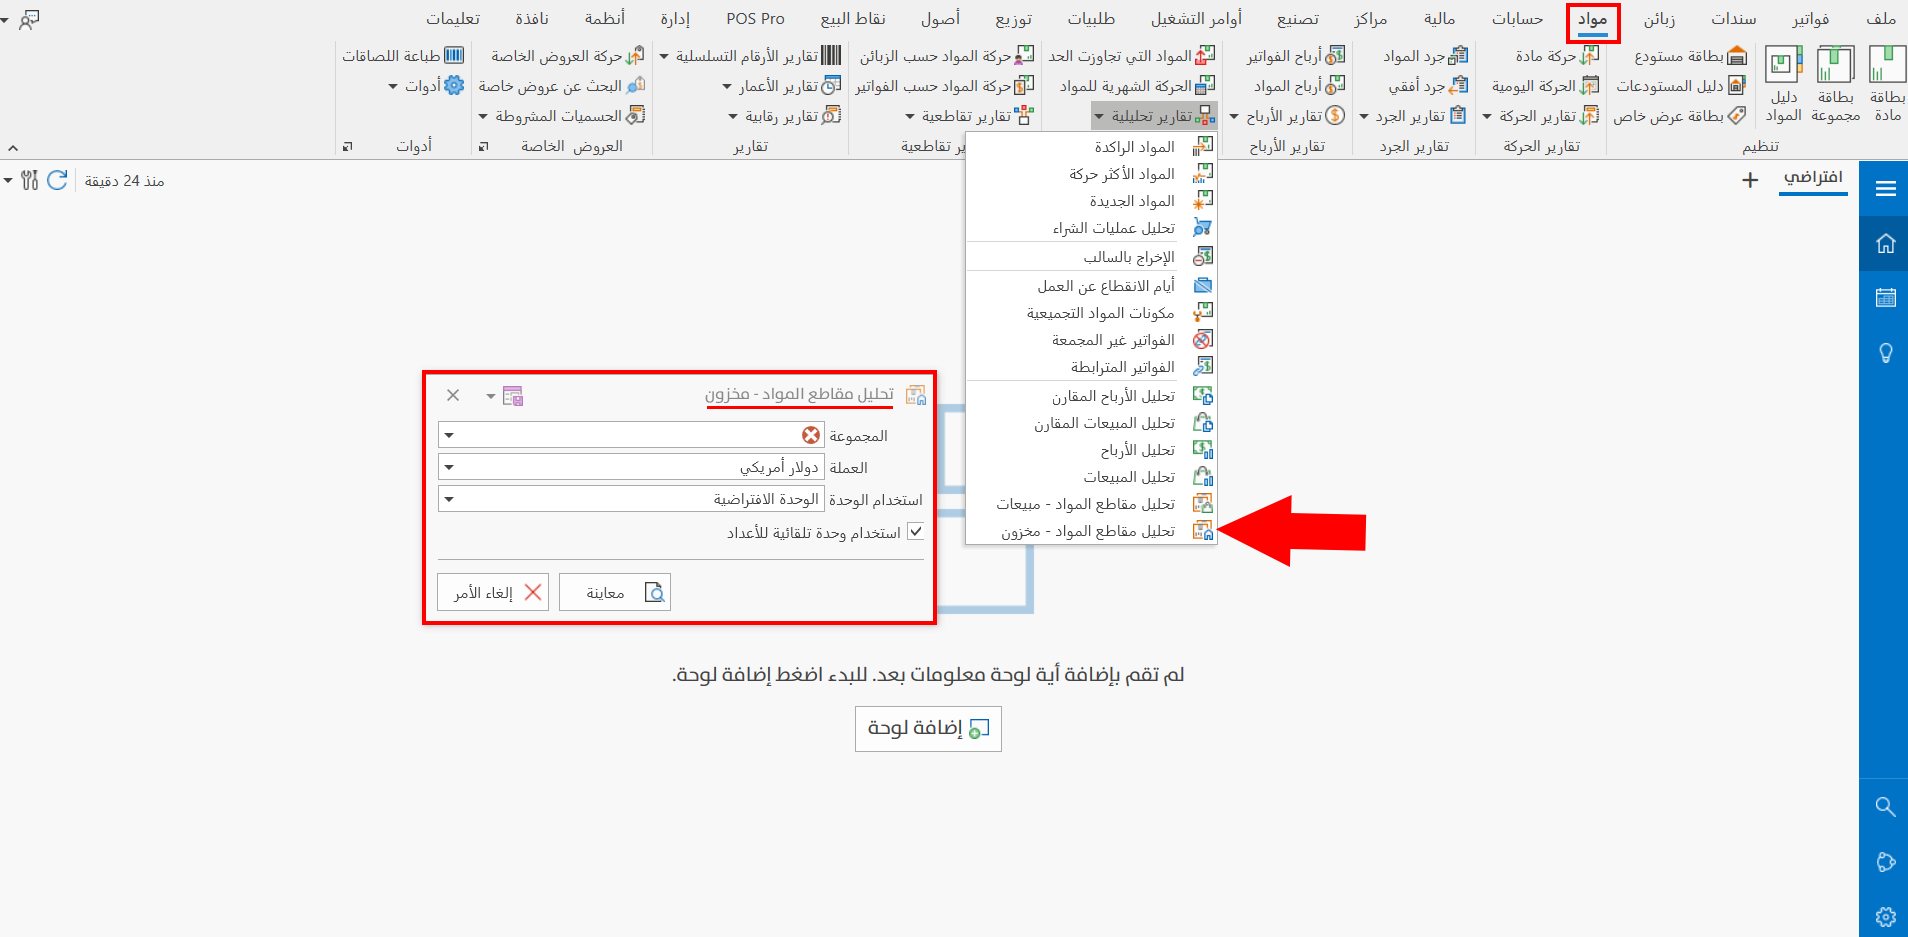Screen dimensions: 1908x937
Task: Select تحليل مقاطع المواد - مبيعات item
Action: [1091, 504]
